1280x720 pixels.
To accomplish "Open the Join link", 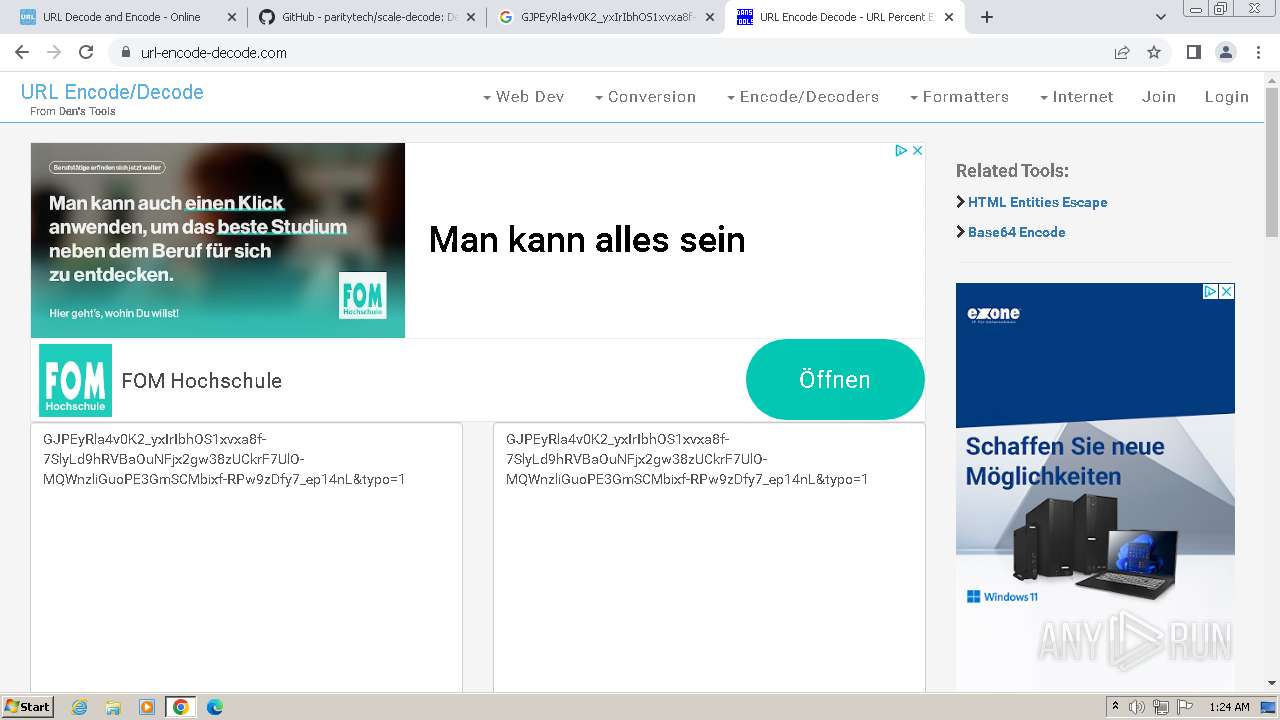I will pos(1159,97).
